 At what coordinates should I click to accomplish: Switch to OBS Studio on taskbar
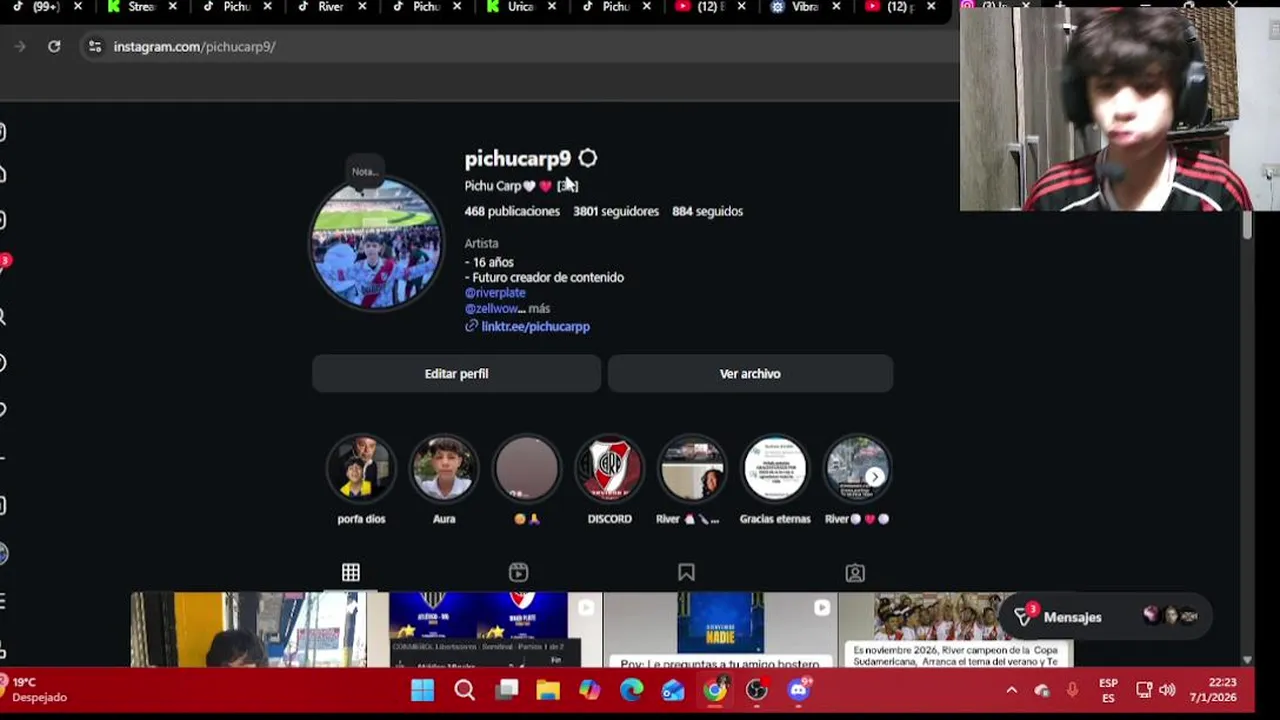[x=756, y=690]
